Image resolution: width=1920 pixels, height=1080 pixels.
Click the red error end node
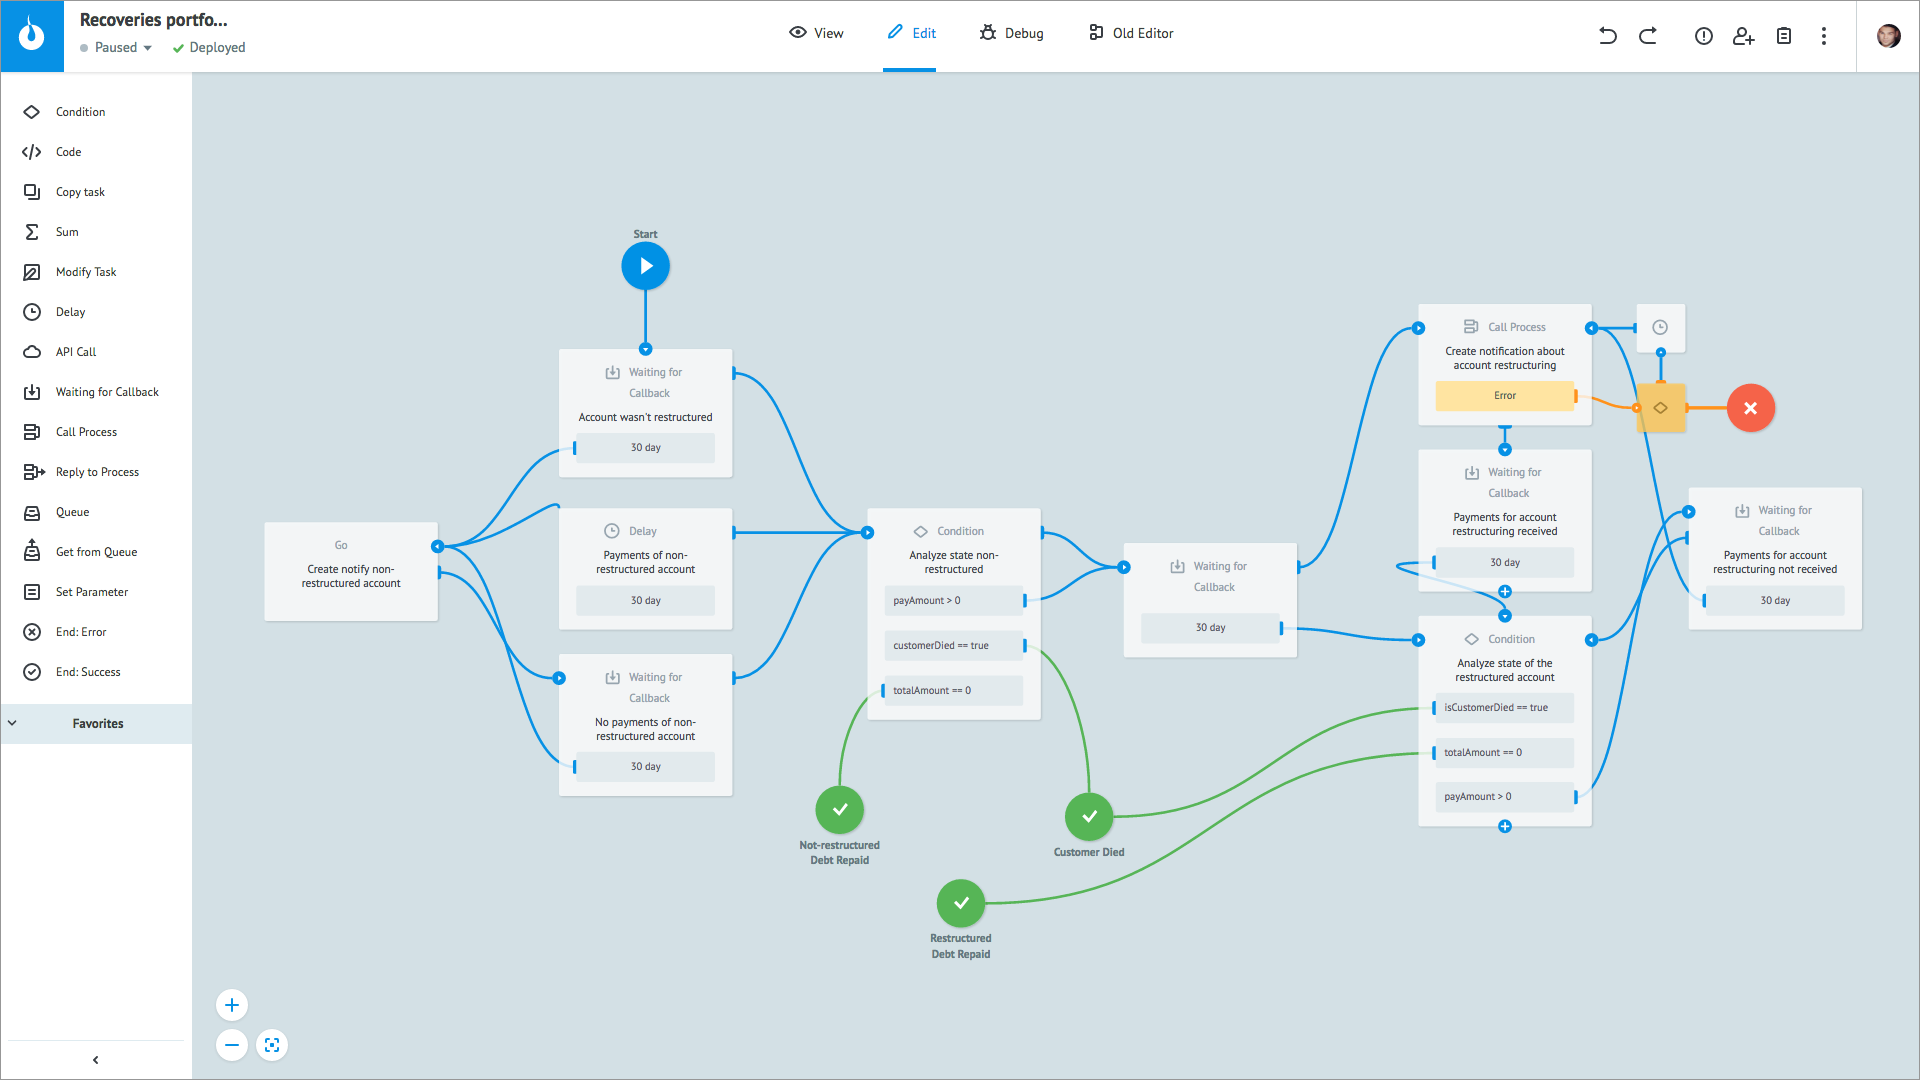pos(1750,408)
